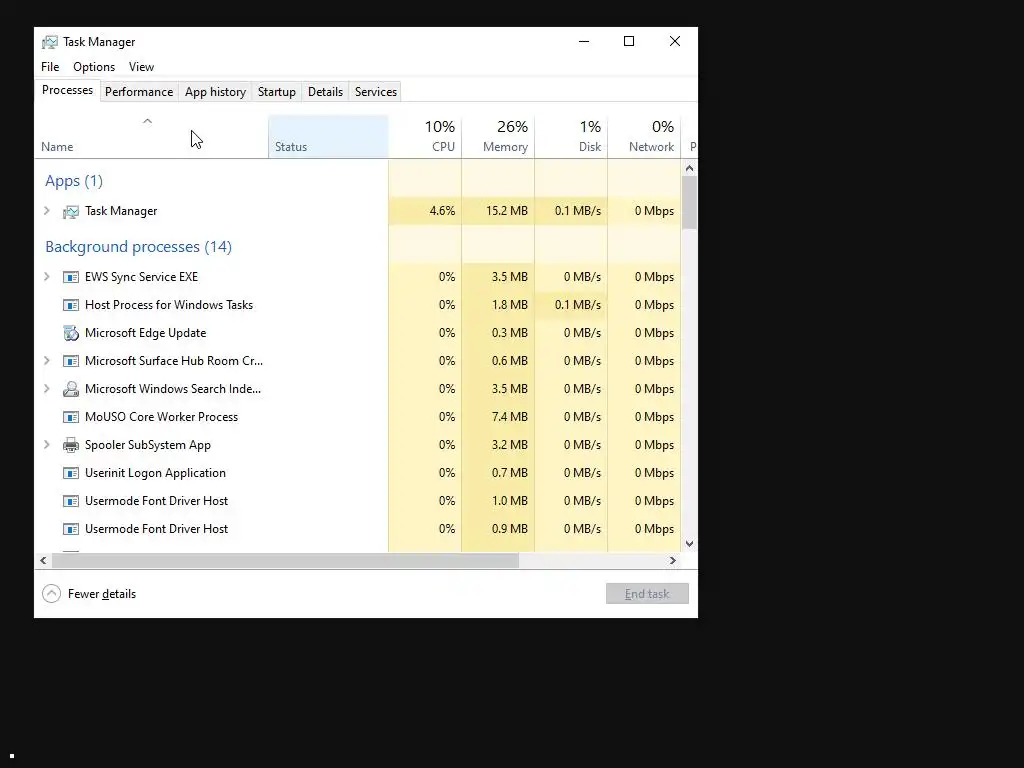
Task: Select the MoUSO Core Worker Process name
Action: pyautogui.click(x=161, y=417)
